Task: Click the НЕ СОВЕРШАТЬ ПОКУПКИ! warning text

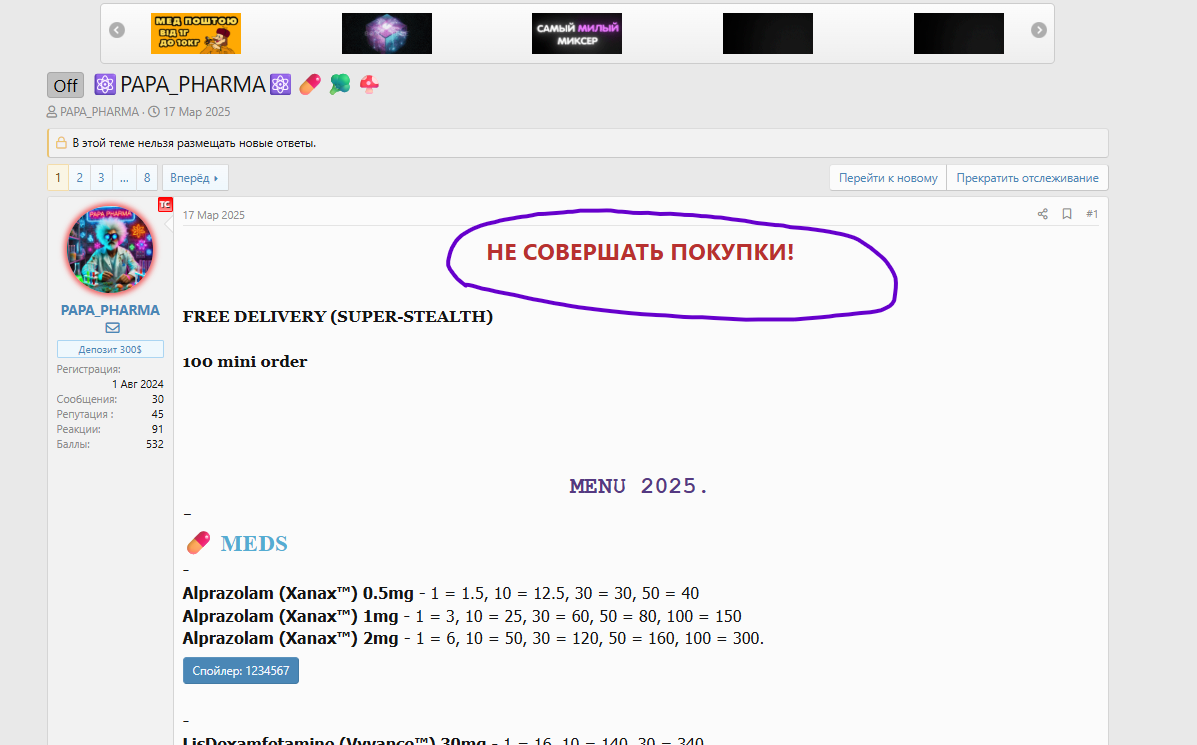Action: pos(640,253)
